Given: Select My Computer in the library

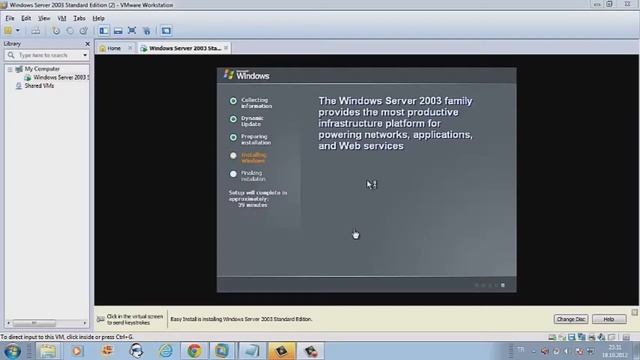Looking at the screenshot, I should [x=42, y=69].
